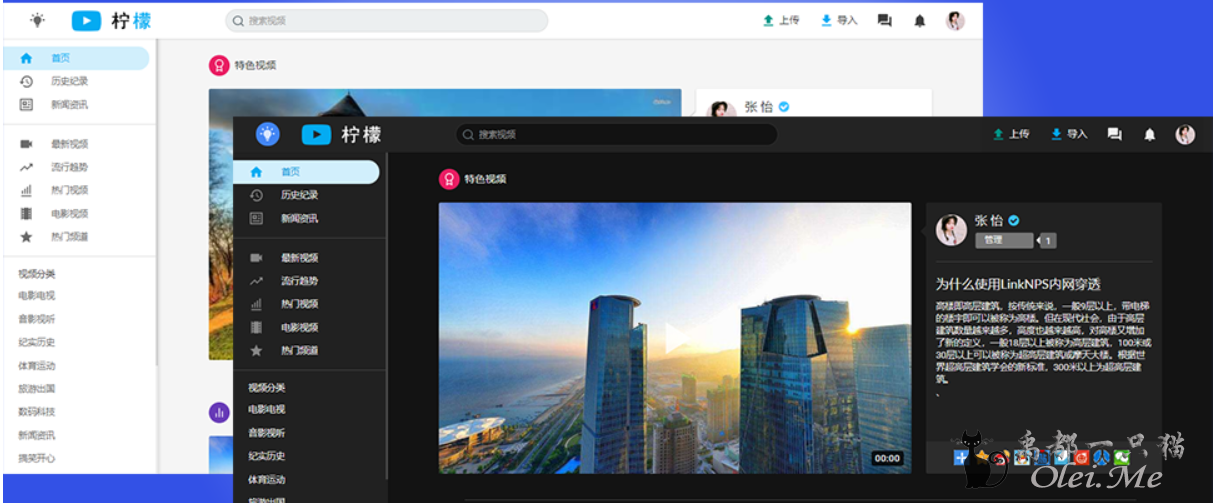Viewport: 1213px width, 503px height.
Task: Click the purple chart section icon in light window
Action: 219,412
